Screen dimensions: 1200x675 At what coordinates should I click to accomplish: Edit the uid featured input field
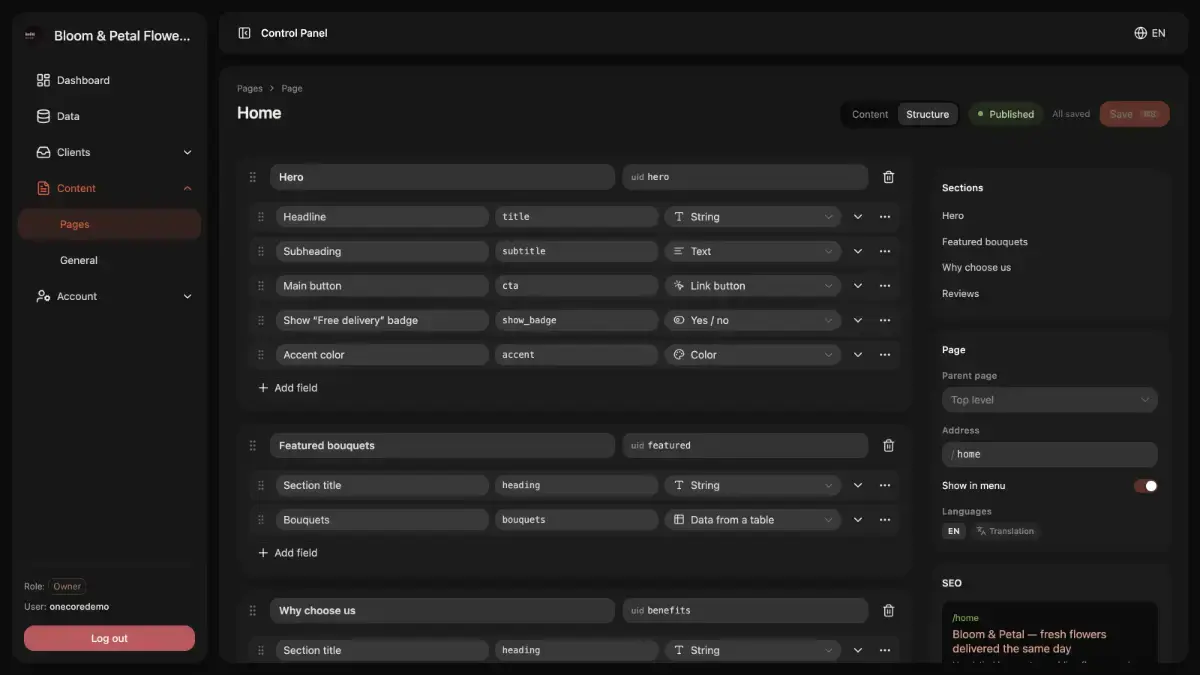click(x=745, y=446)
